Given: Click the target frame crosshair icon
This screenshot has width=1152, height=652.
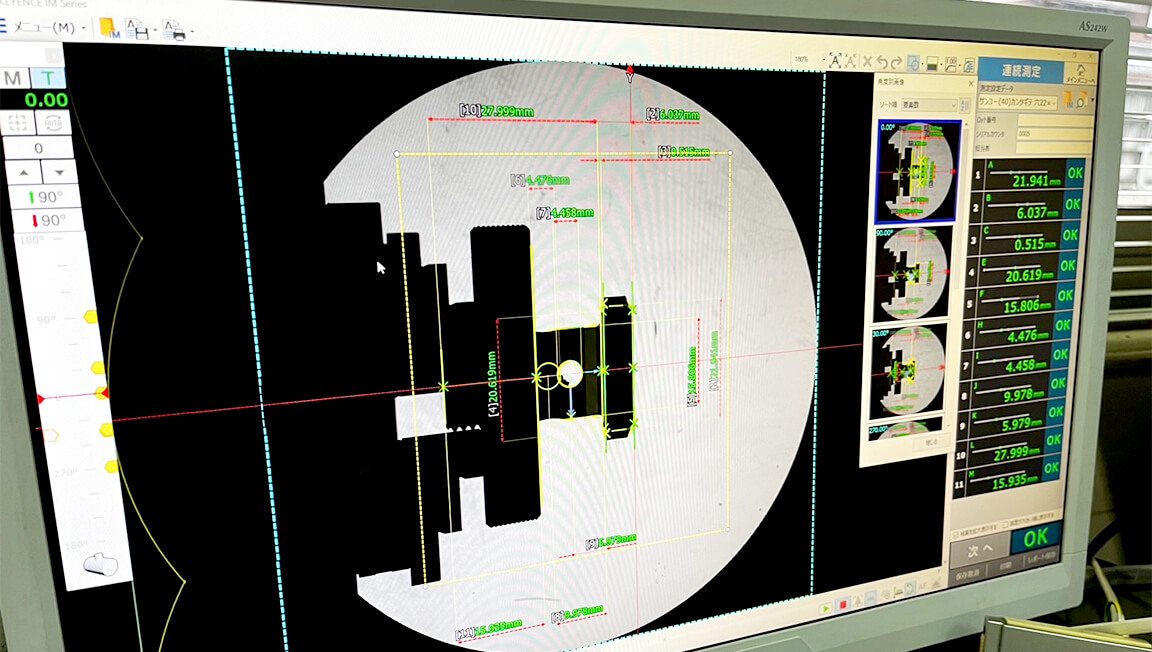Looking at the screenshot, I should 17,122.
